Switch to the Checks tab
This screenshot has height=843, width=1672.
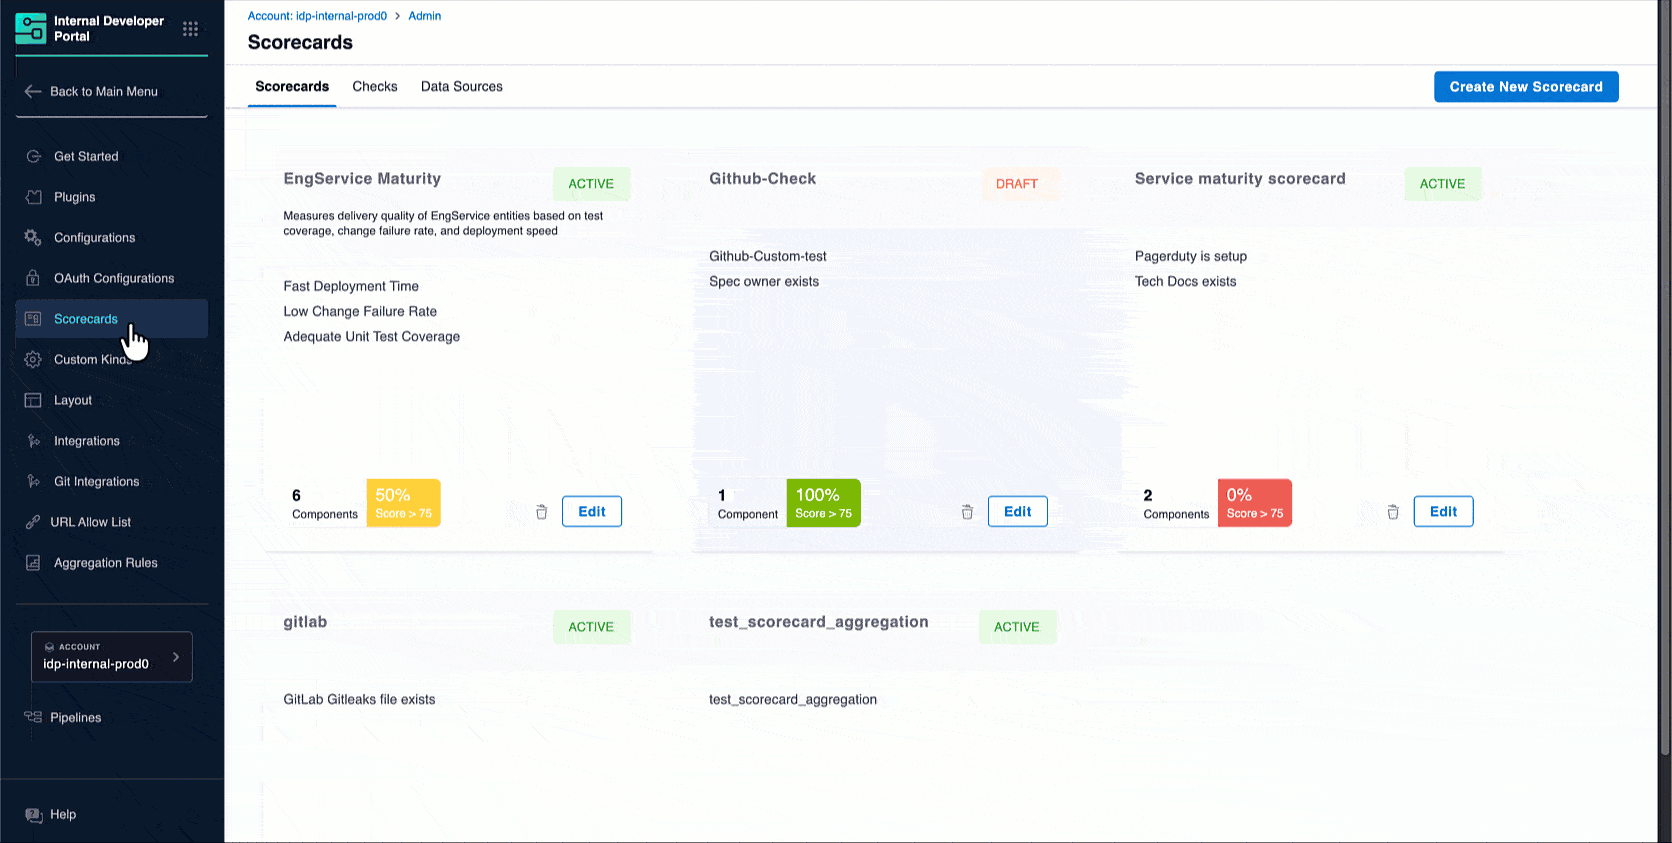click(375, 87)
